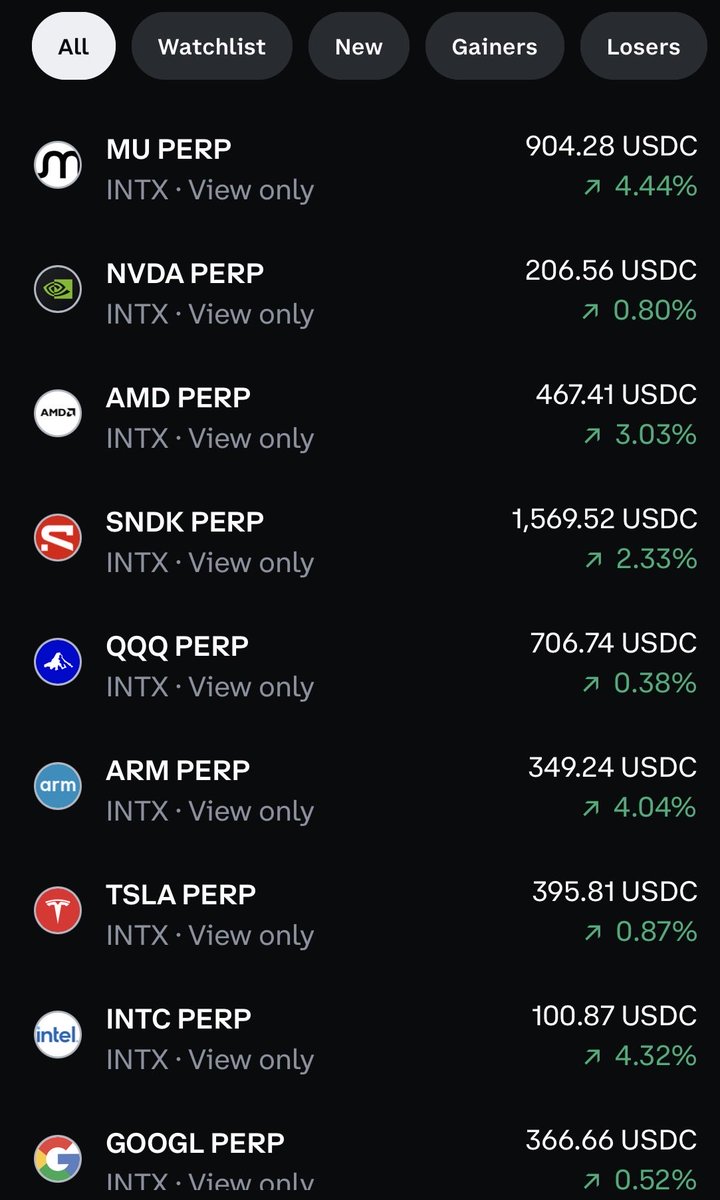Open the NVDA PERP market name

point(185,273)
